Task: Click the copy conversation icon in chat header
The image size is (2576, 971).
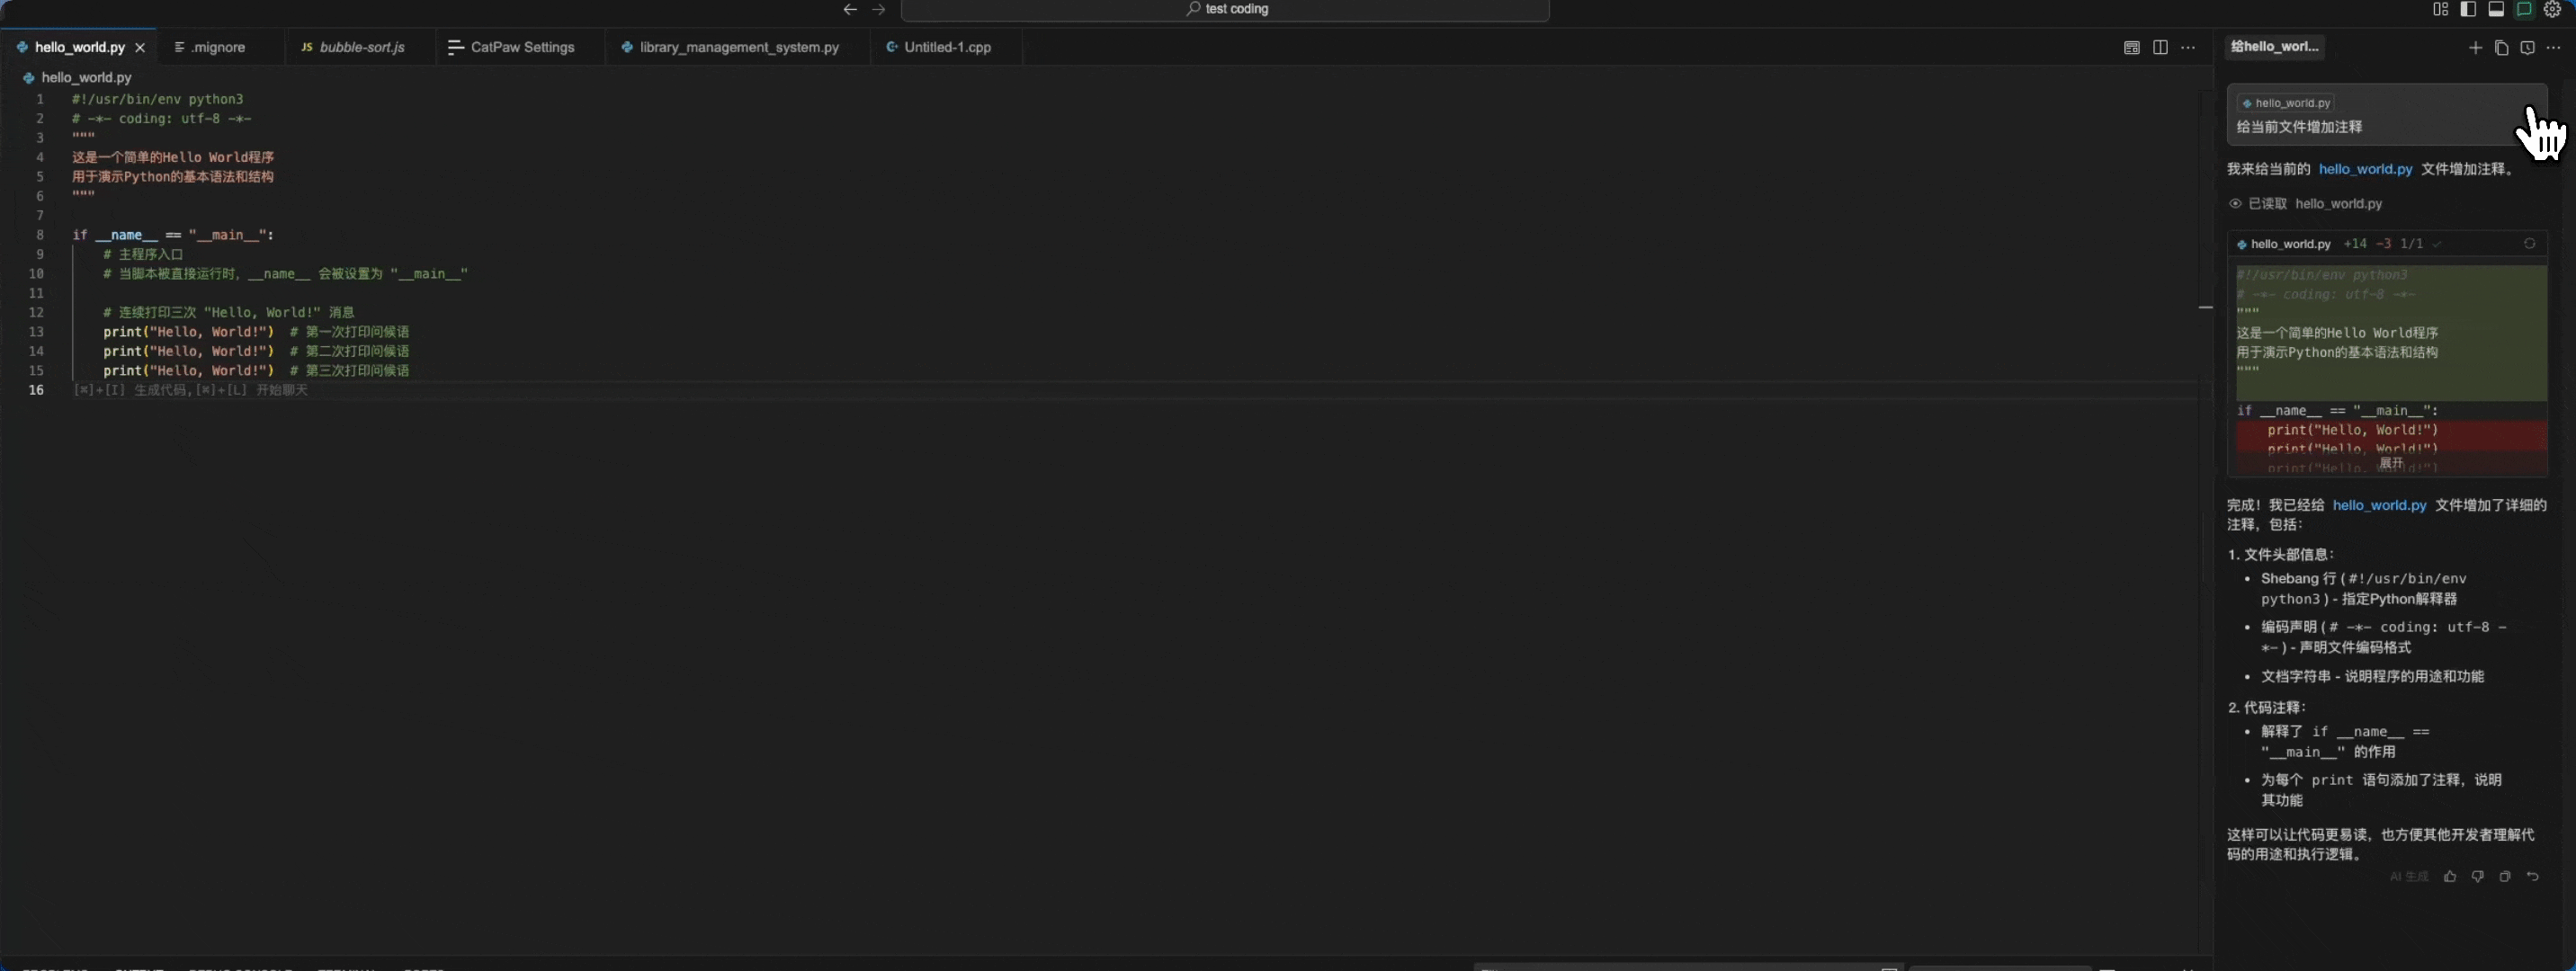Action: [x=2501, y=48]
